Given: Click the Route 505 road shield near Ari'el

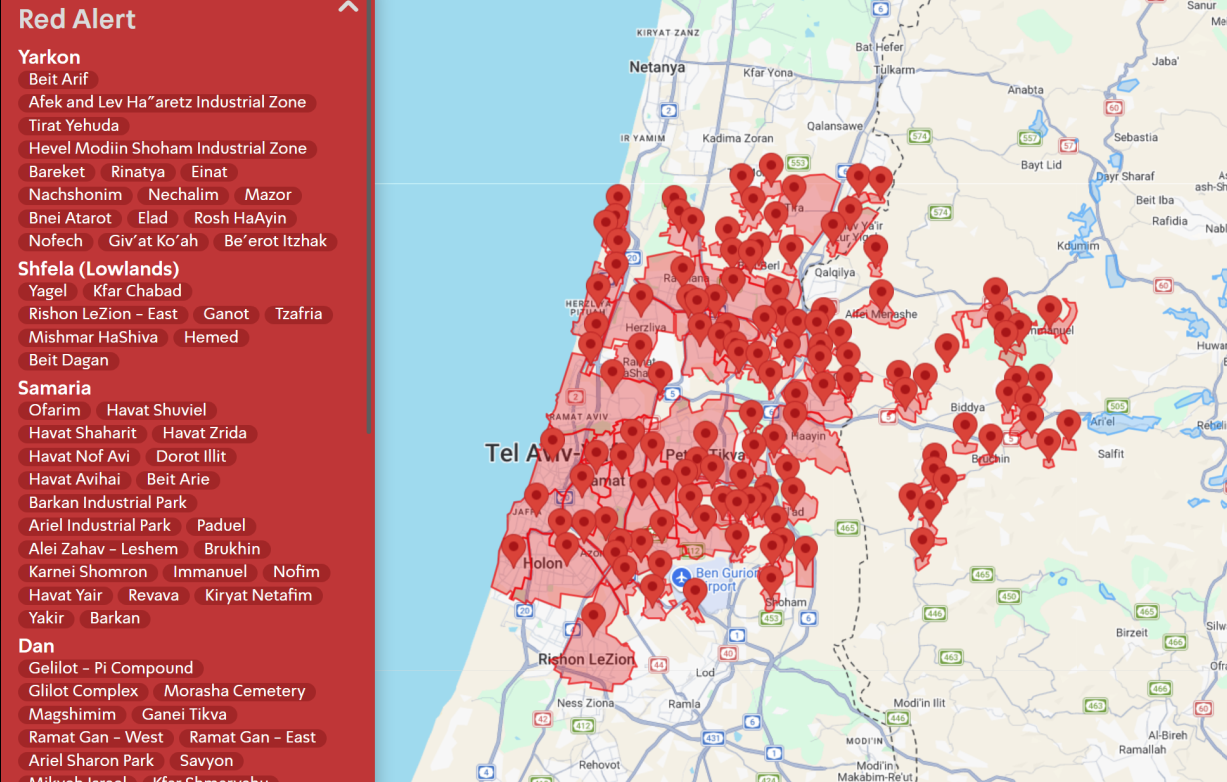Looking at the screenshot, I should point(1117,406).
